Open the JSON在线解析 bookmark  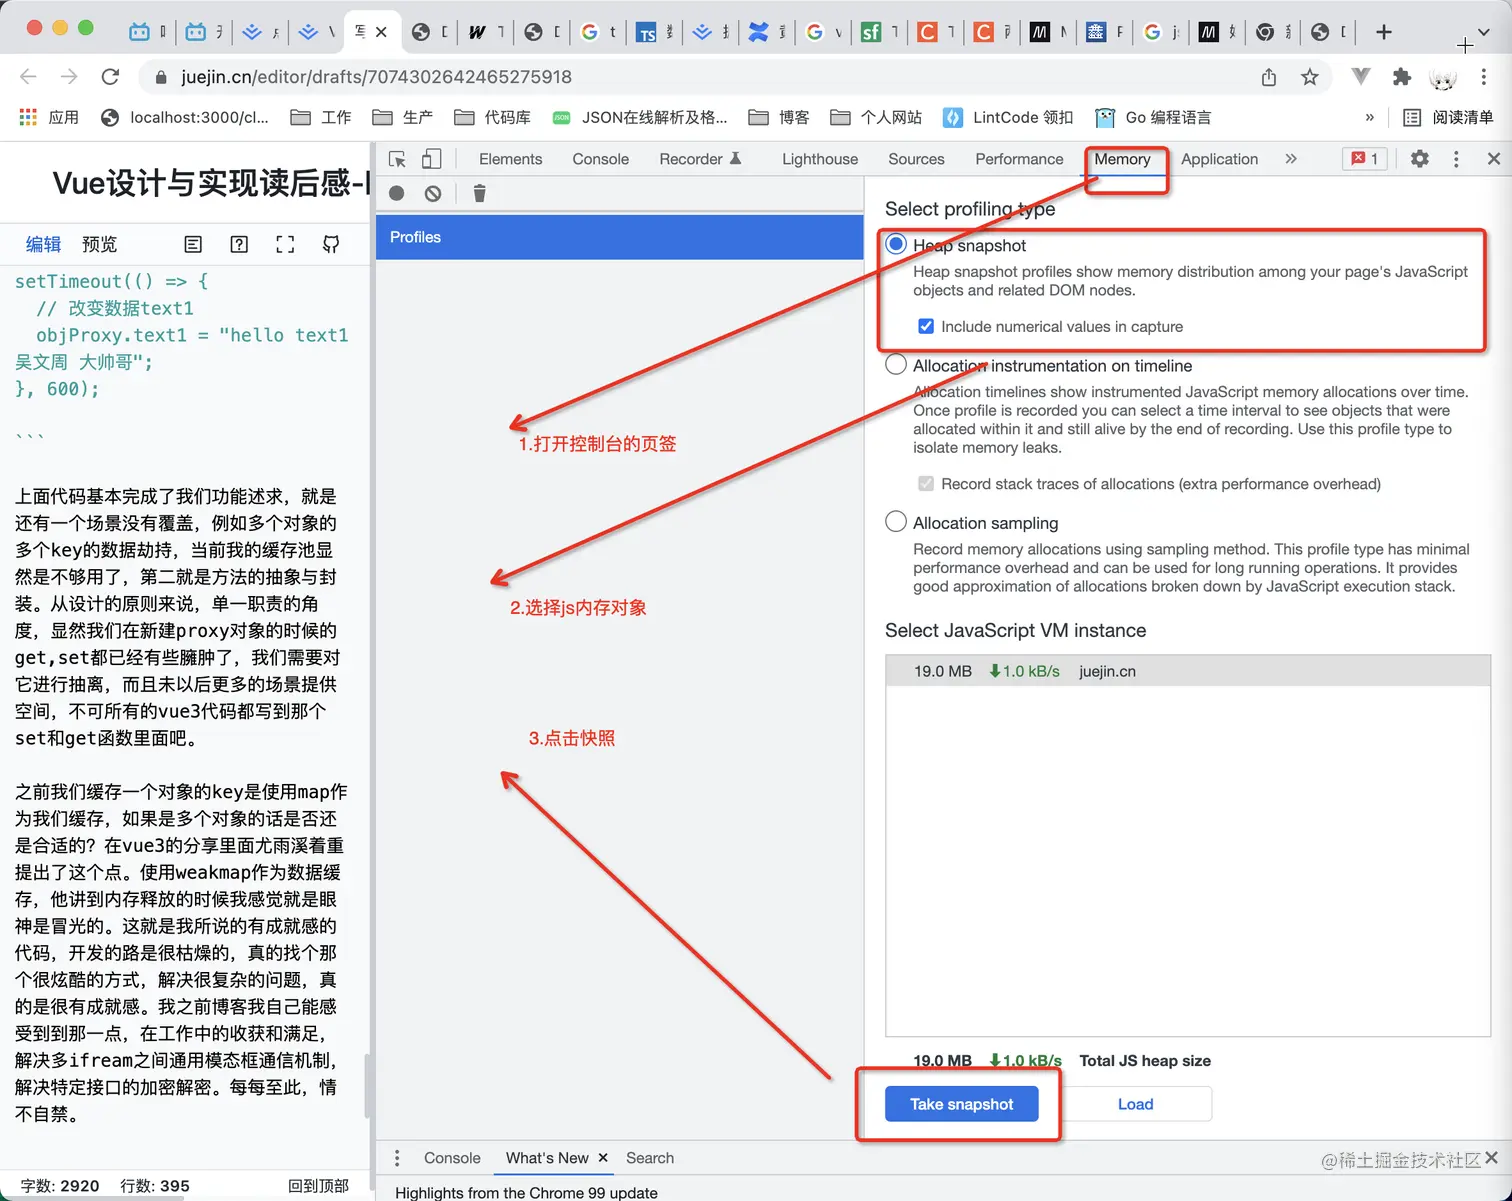(x=640, y=117)
